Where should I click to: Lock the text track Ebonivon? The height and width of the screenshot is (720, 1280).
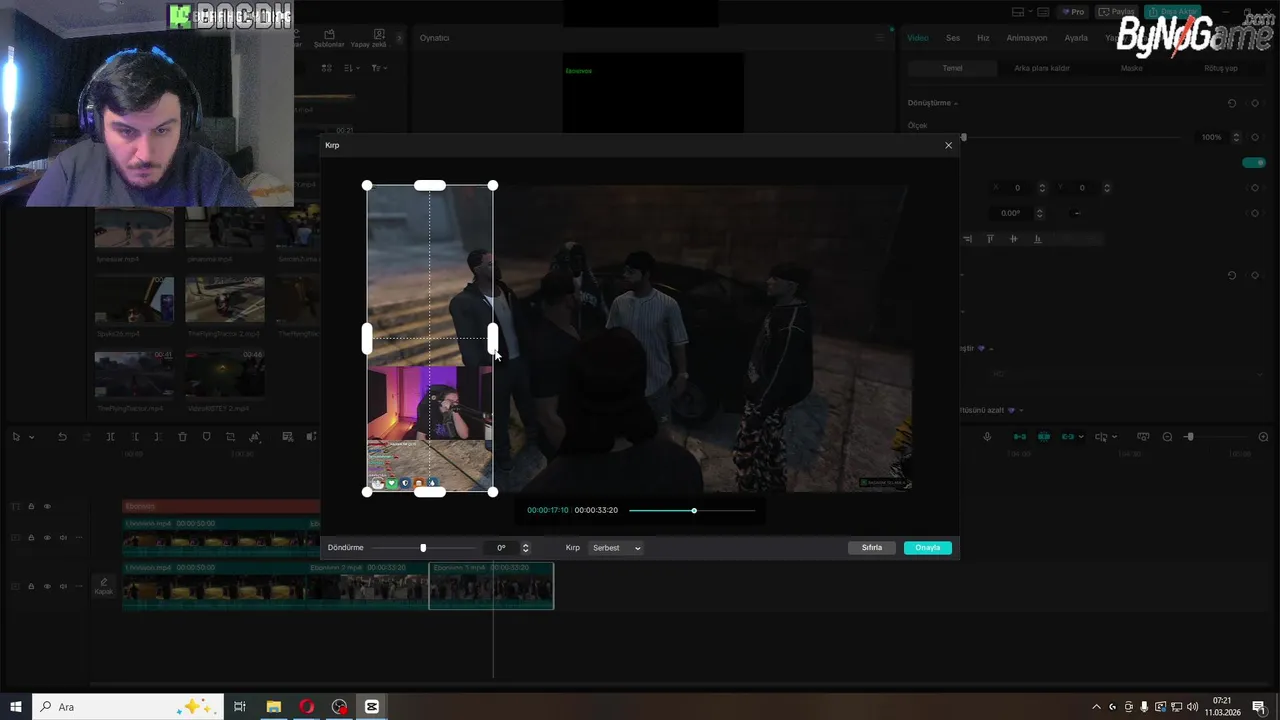pos(31,506)
